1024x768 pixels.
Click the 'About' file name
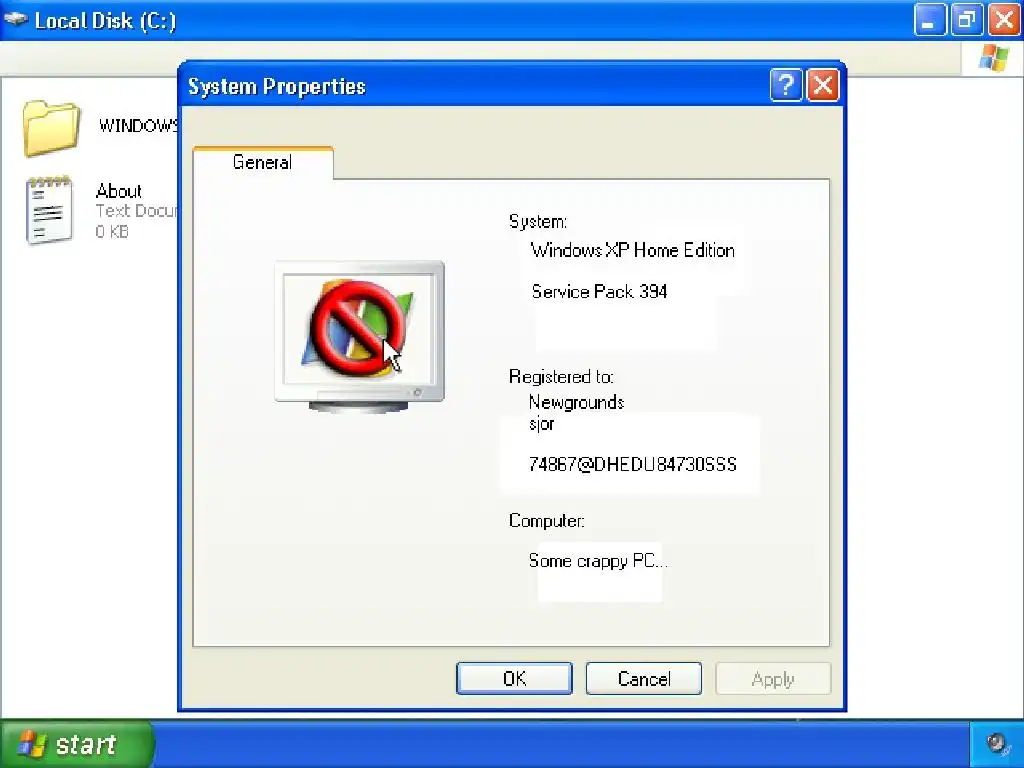click(x=118, y=191)
